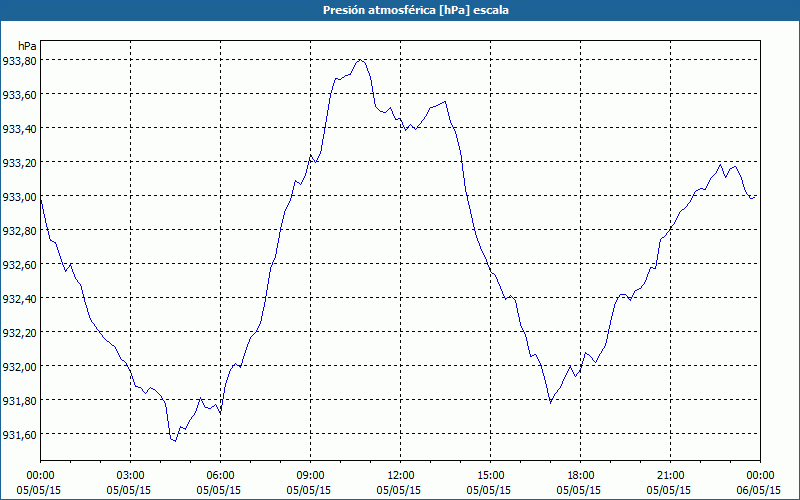Click the 12:00 time label
Viewport: 800px width, 500px height.
(x=401, y=476)
